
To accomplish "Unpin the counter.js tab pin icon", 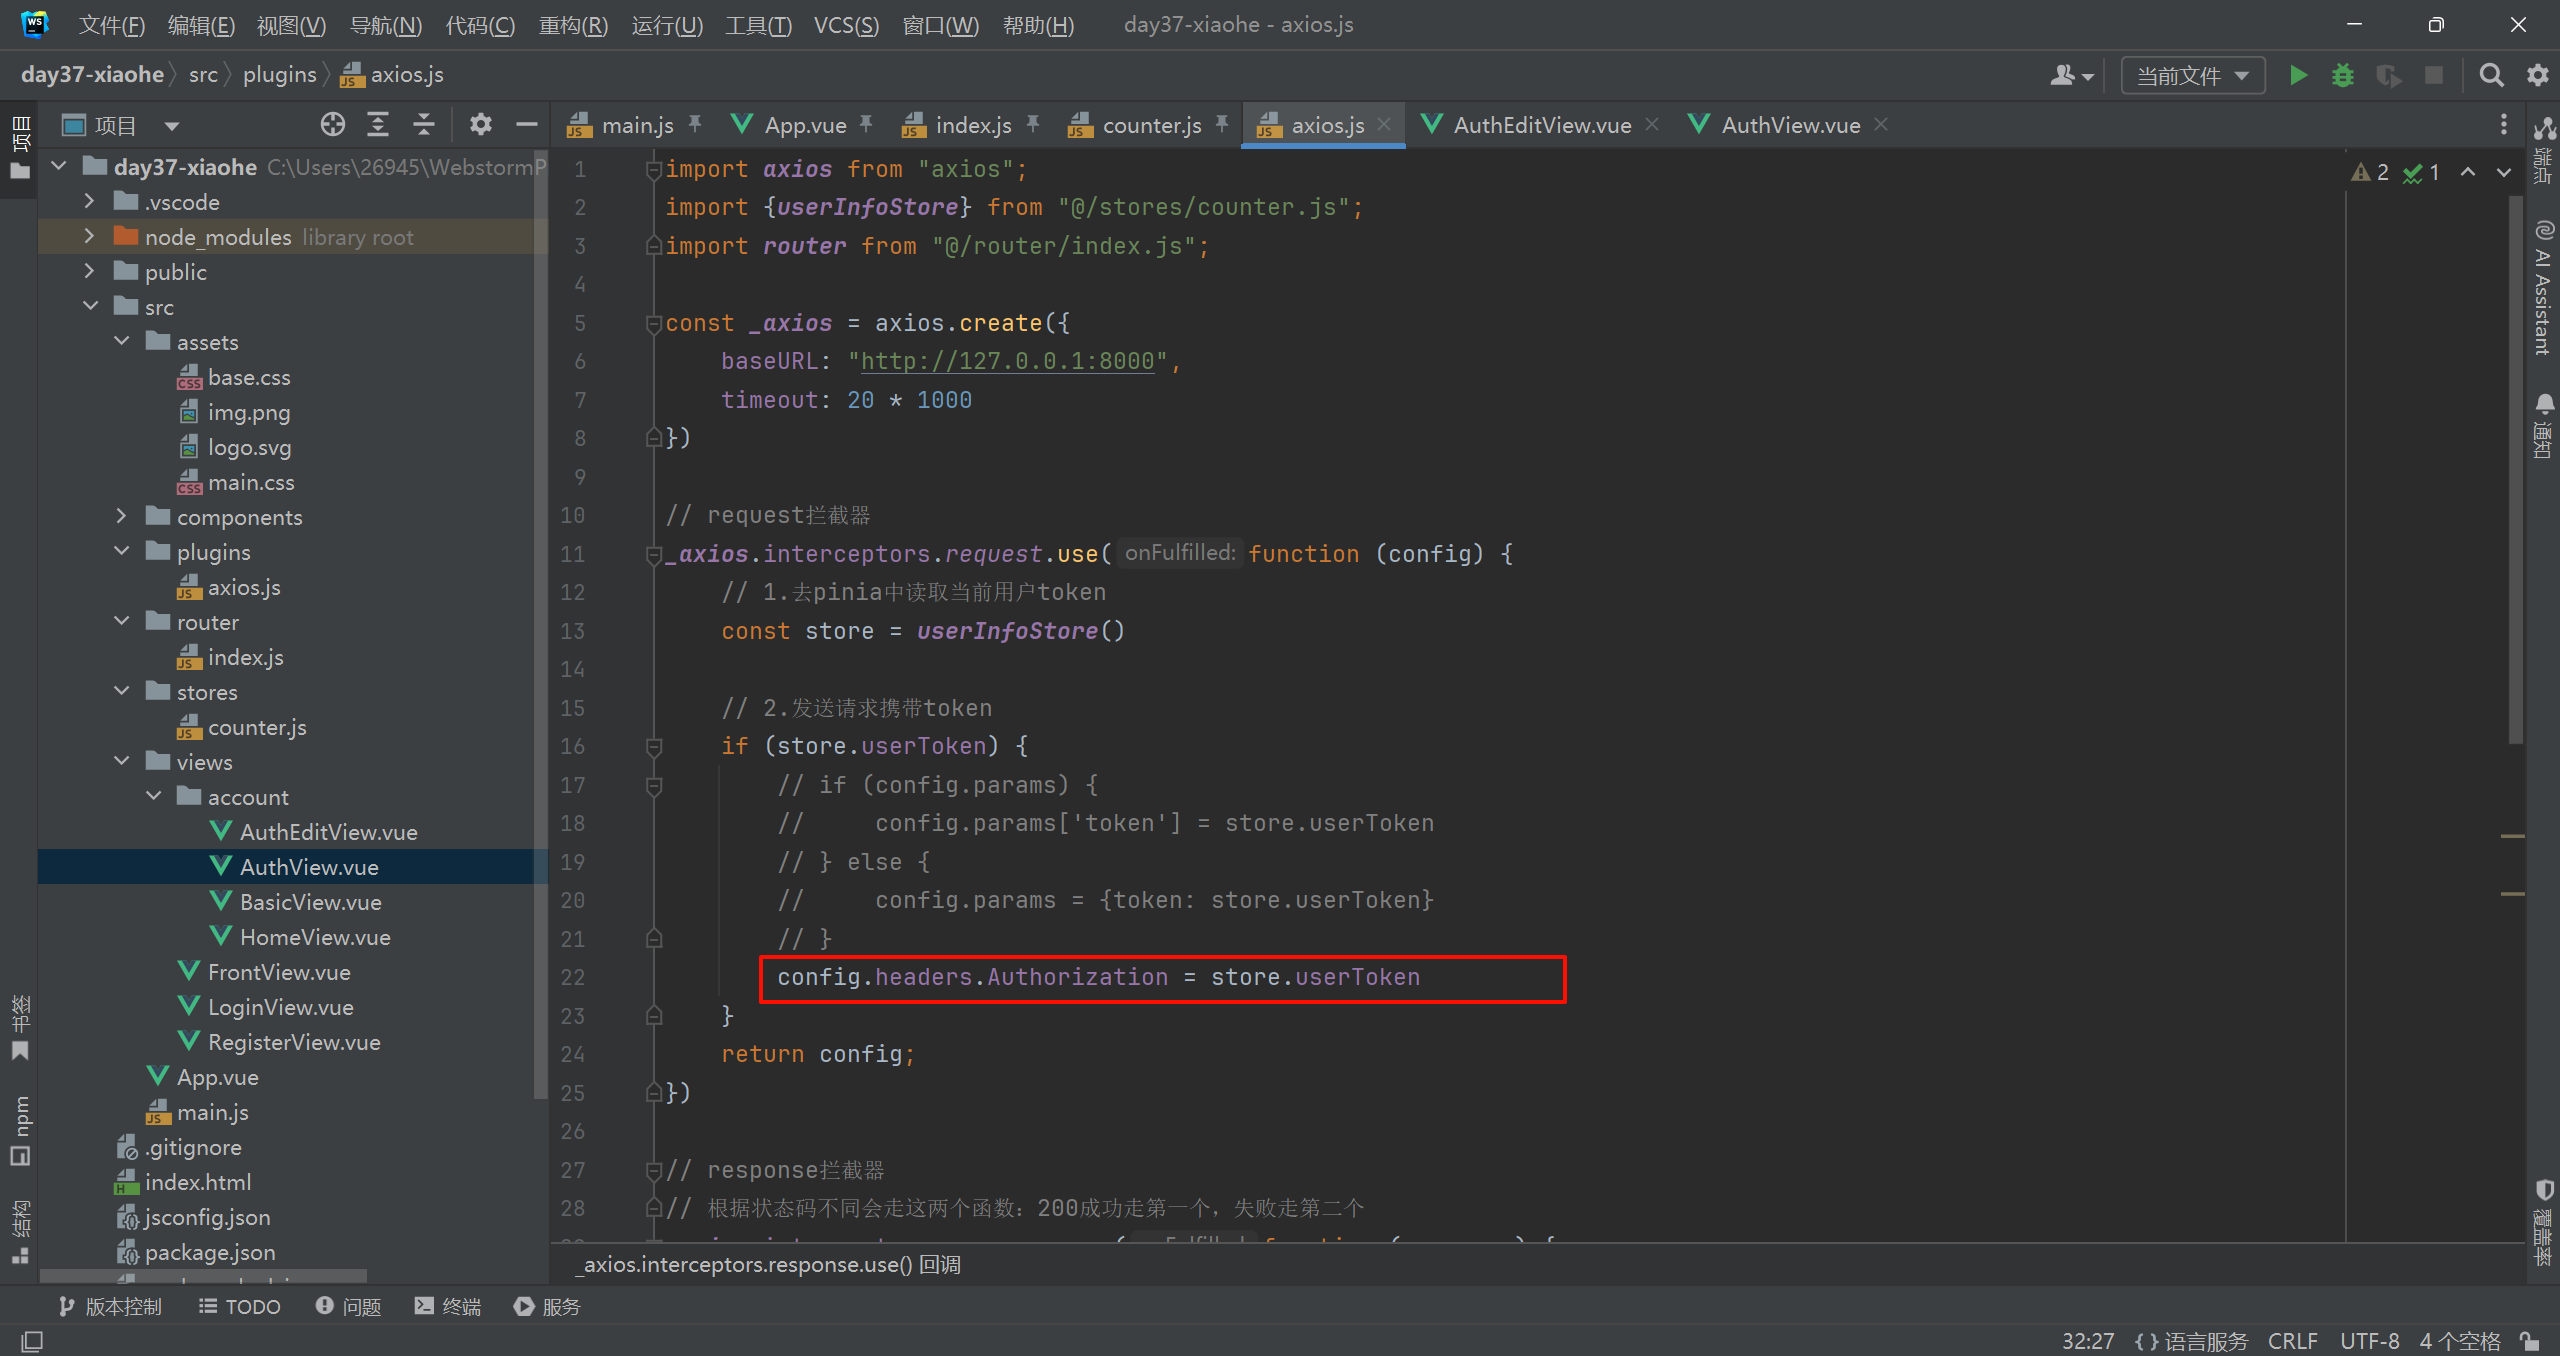I will 1222,124.
